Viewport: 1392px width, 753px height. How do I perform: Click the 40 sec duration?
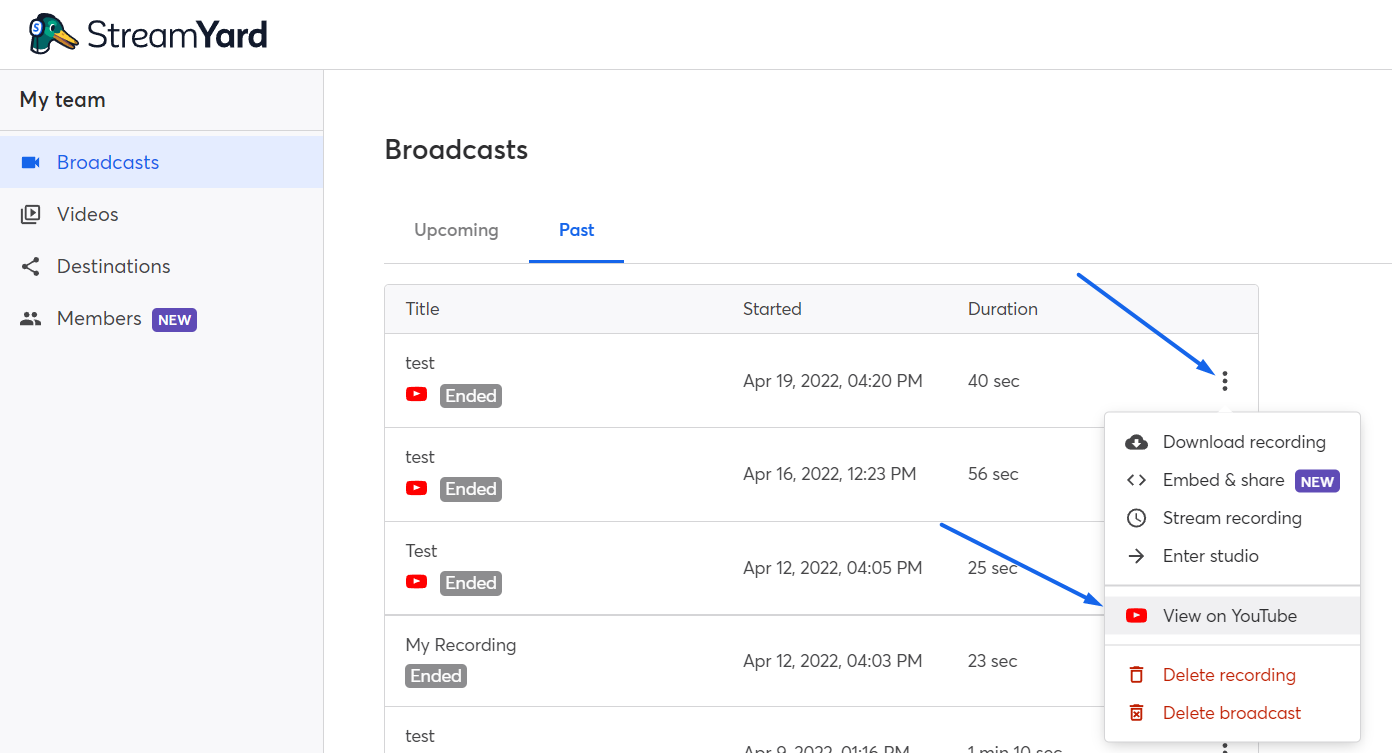[x=994, y=381]
